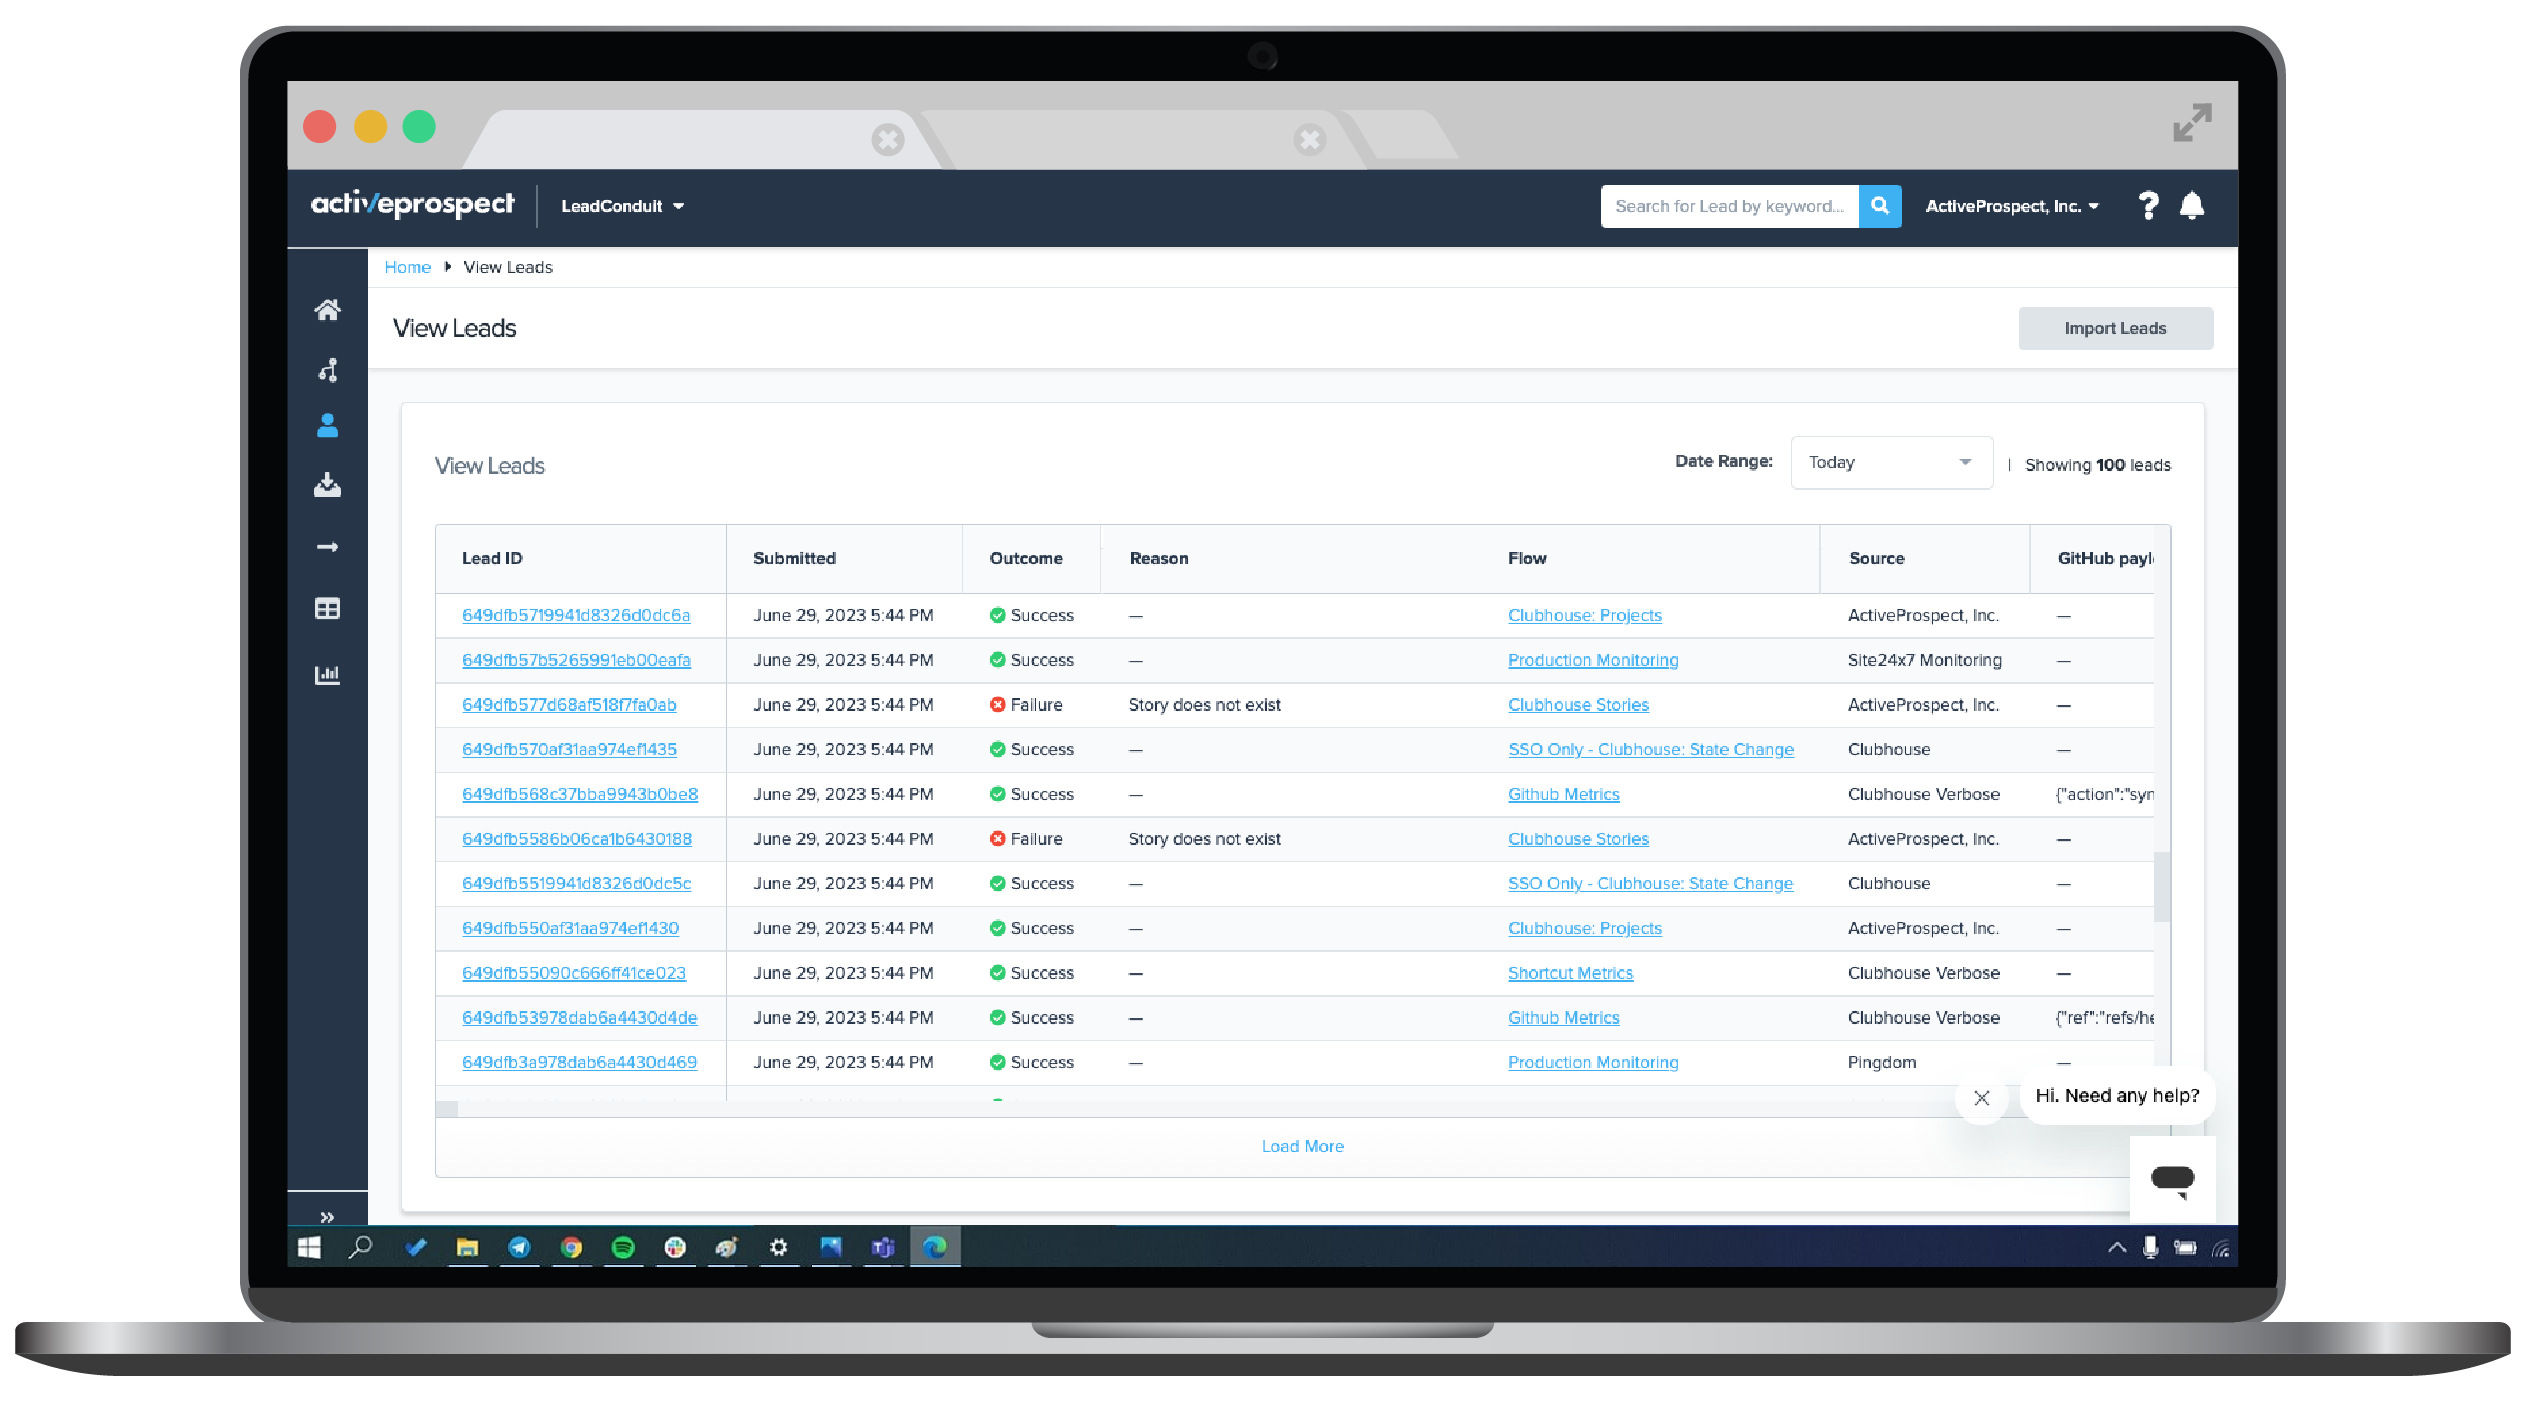Open the Date Range Today dropdown
The image size is (2526, 1401).
[x=1891, y=462]
